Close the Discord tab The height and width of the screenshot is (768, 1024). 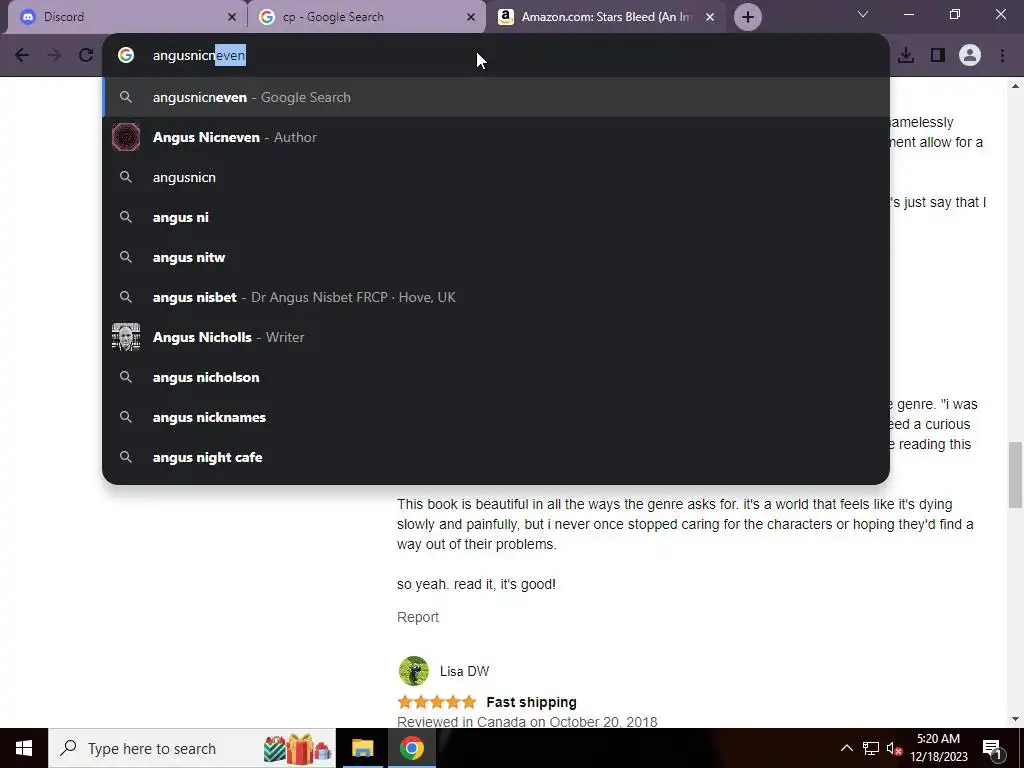(232, 18)
